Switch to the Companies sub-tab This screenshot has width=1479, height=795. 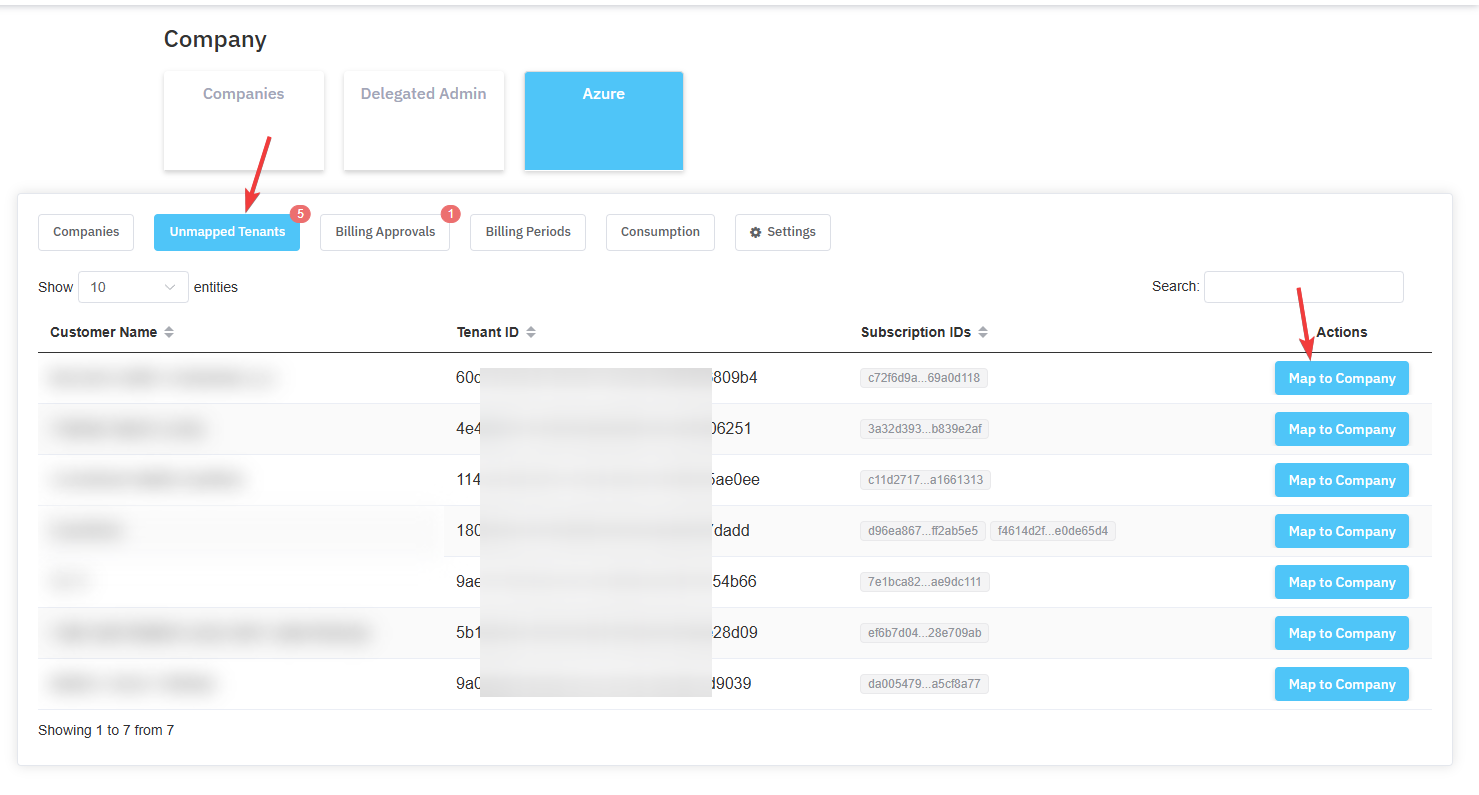(86, 232)
